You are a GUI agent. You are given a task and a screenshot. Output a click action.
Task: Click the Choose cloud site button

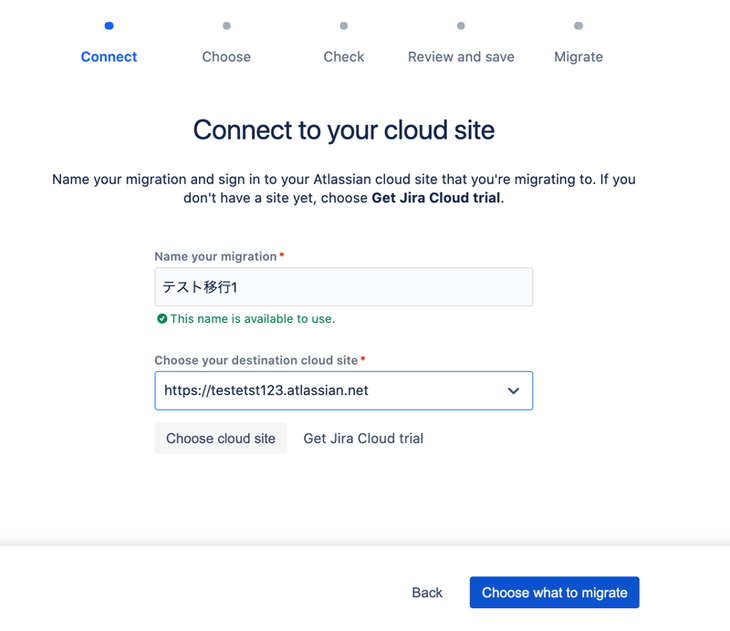(221, 438)
